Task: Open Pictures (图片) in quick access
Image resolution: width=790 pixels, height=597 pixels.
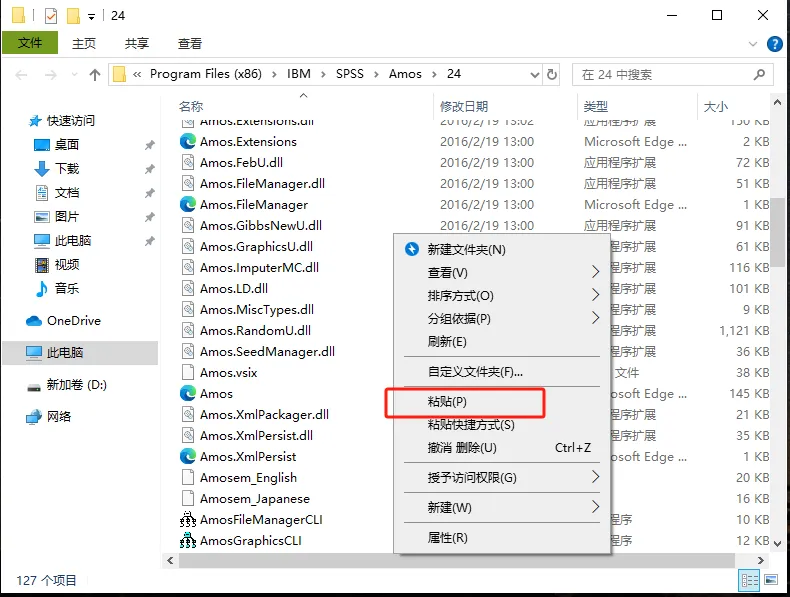Action: 67,217
